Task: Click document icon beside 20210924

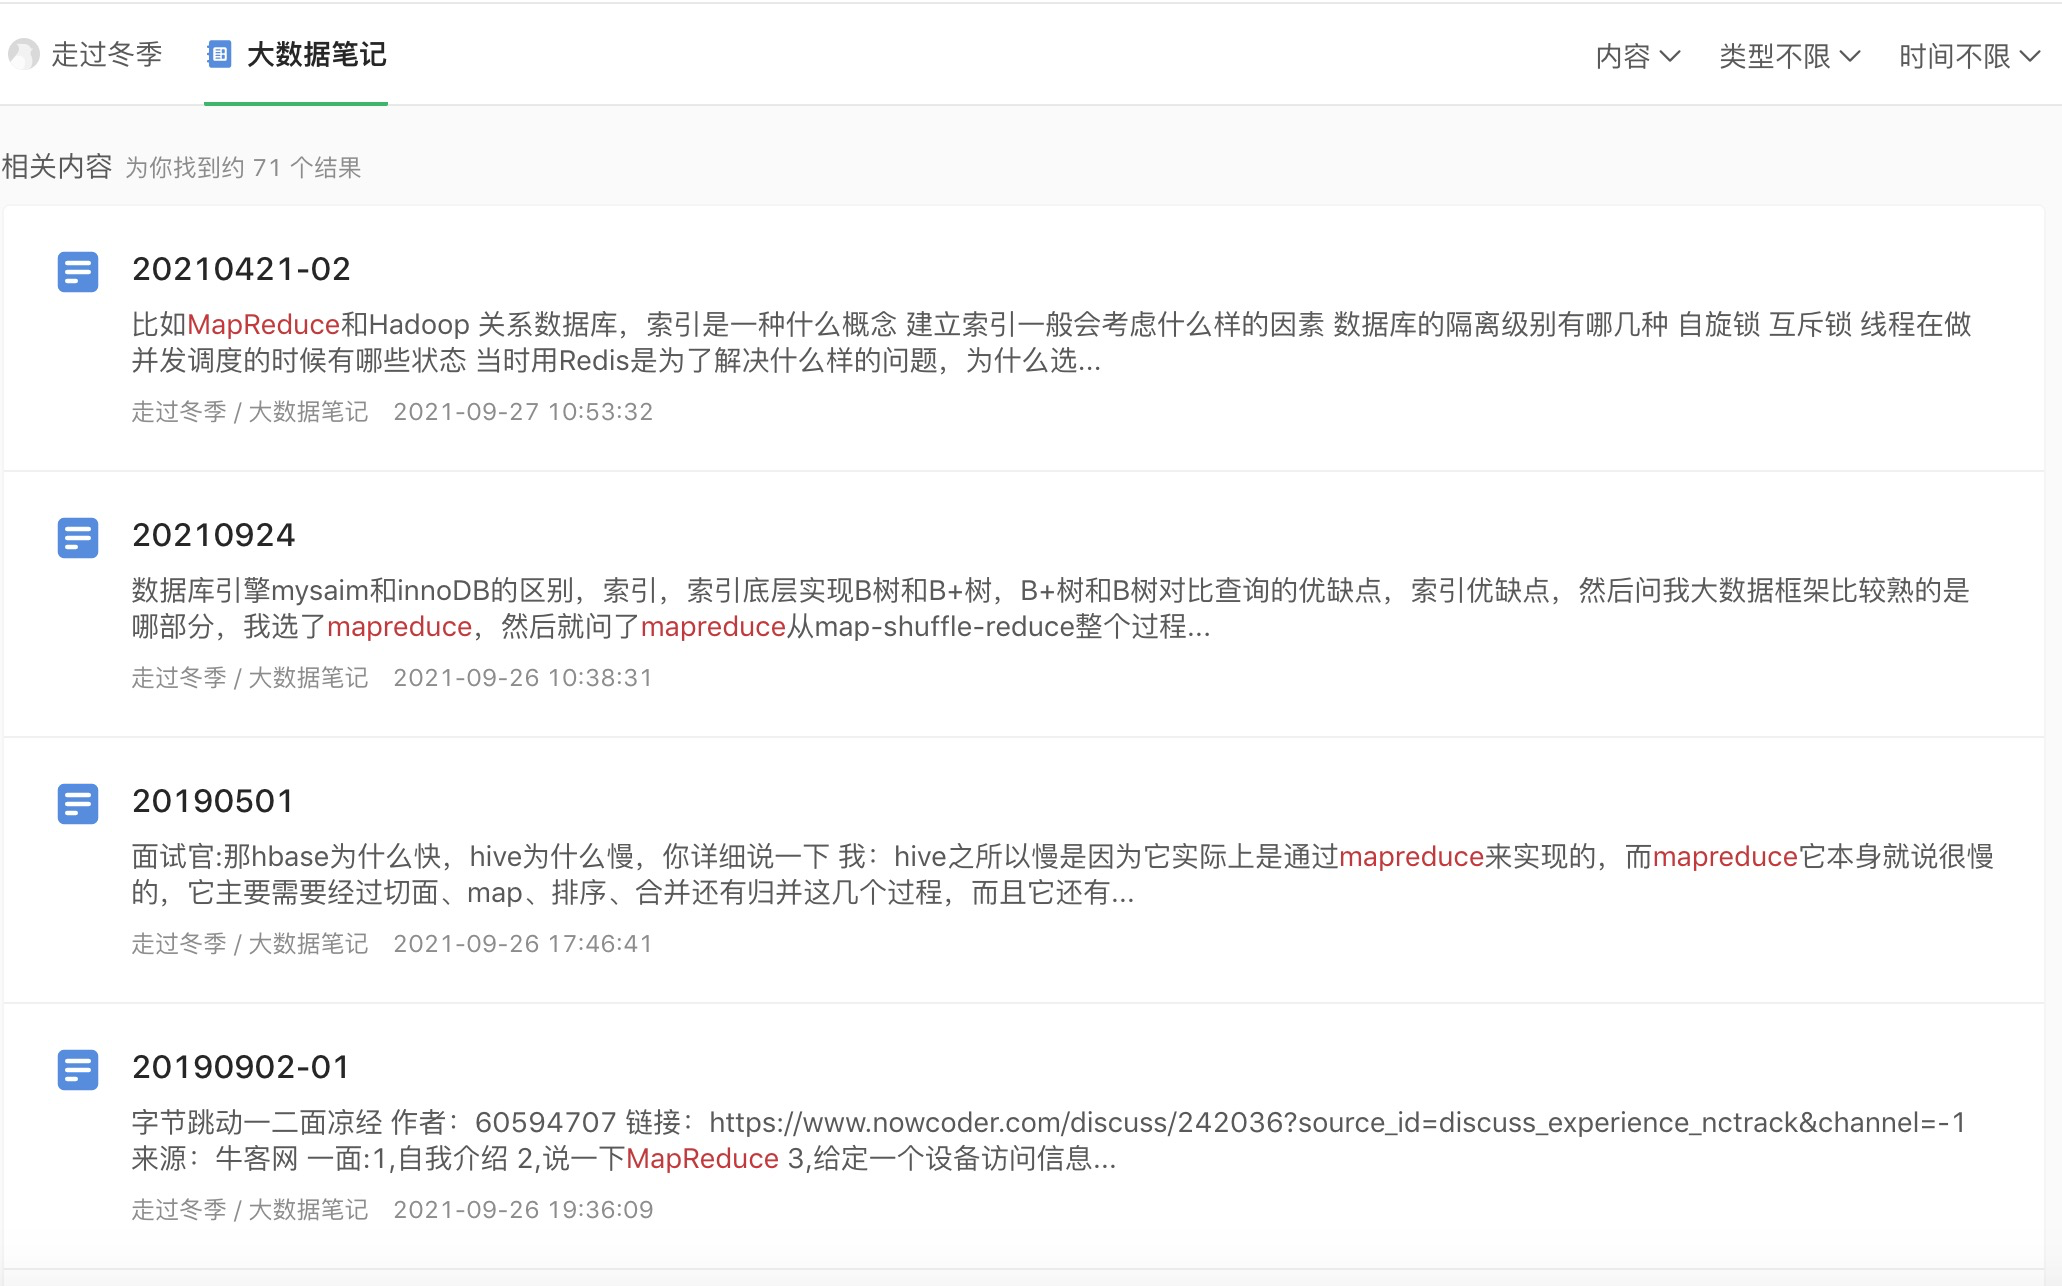Action: click(78, 537)
